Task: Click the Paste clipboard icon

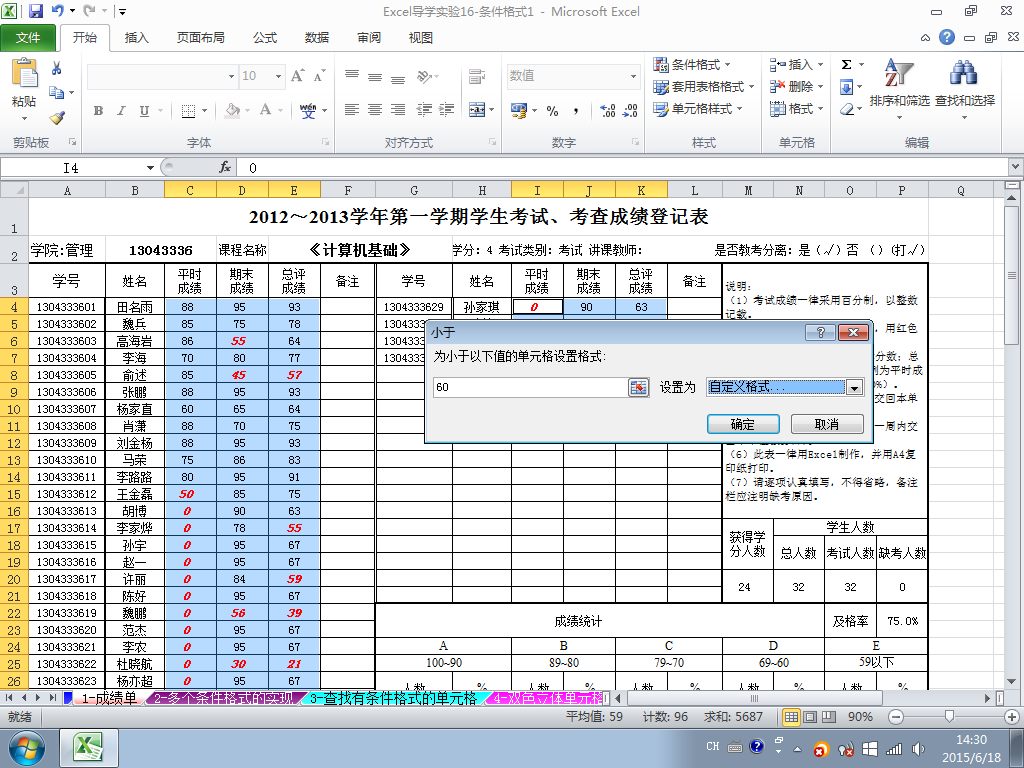Action: coord(24,72)
